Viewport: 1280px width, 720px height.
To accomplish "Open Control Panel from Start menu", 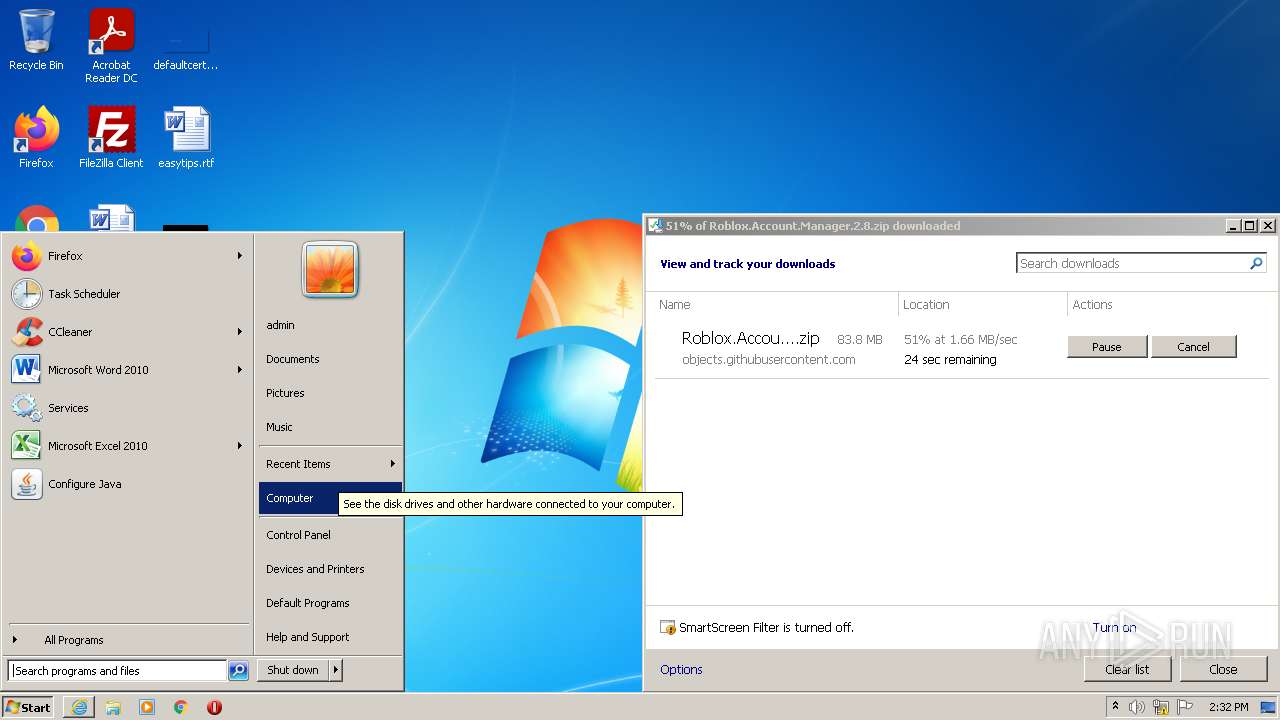I will click(330, 535).
